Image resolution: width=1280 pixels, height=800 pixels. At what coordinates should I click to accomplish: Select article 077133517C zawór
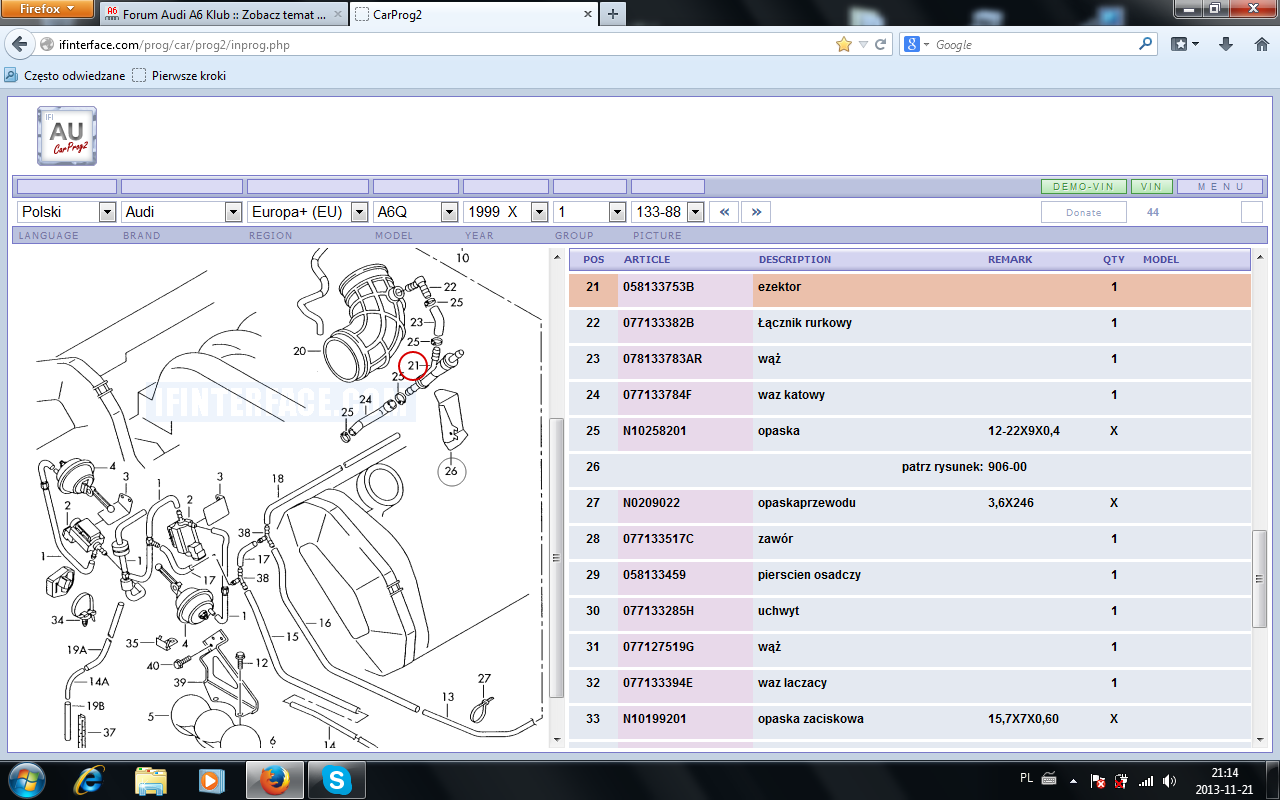coord(910,540)
